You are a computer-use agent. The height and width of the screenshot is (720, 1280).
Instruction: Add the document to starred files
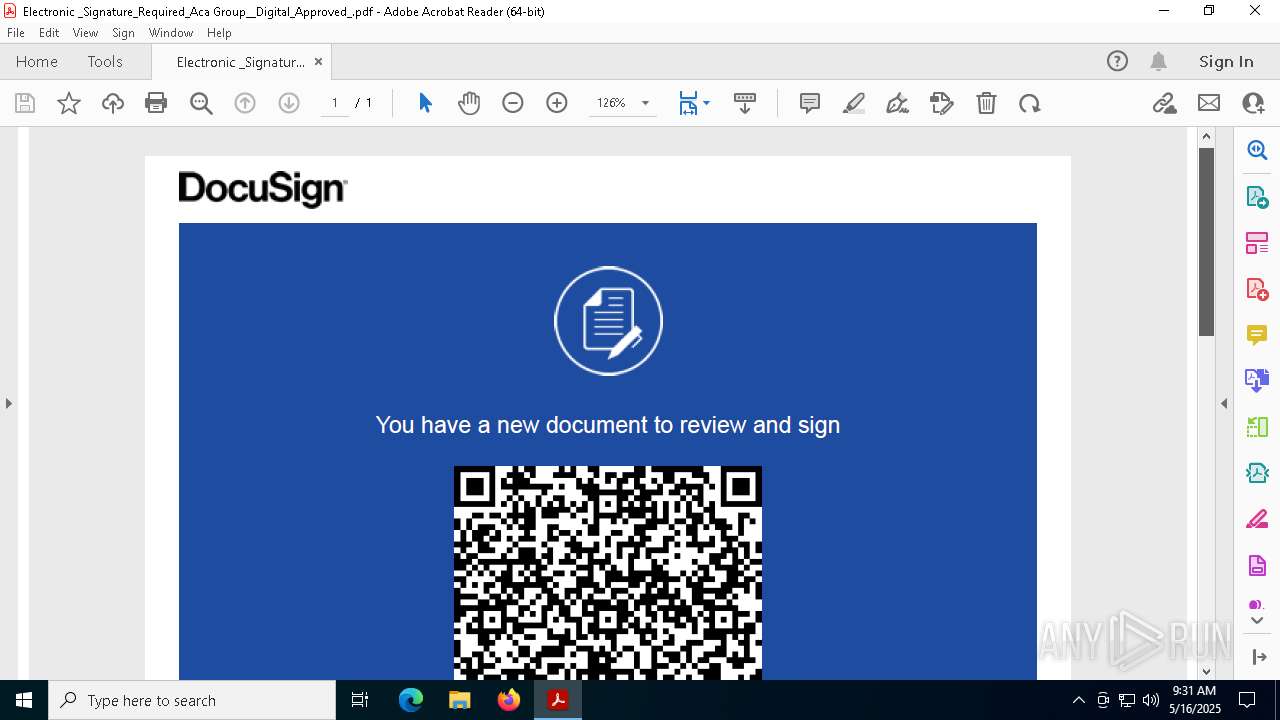(x=69, y=103)
